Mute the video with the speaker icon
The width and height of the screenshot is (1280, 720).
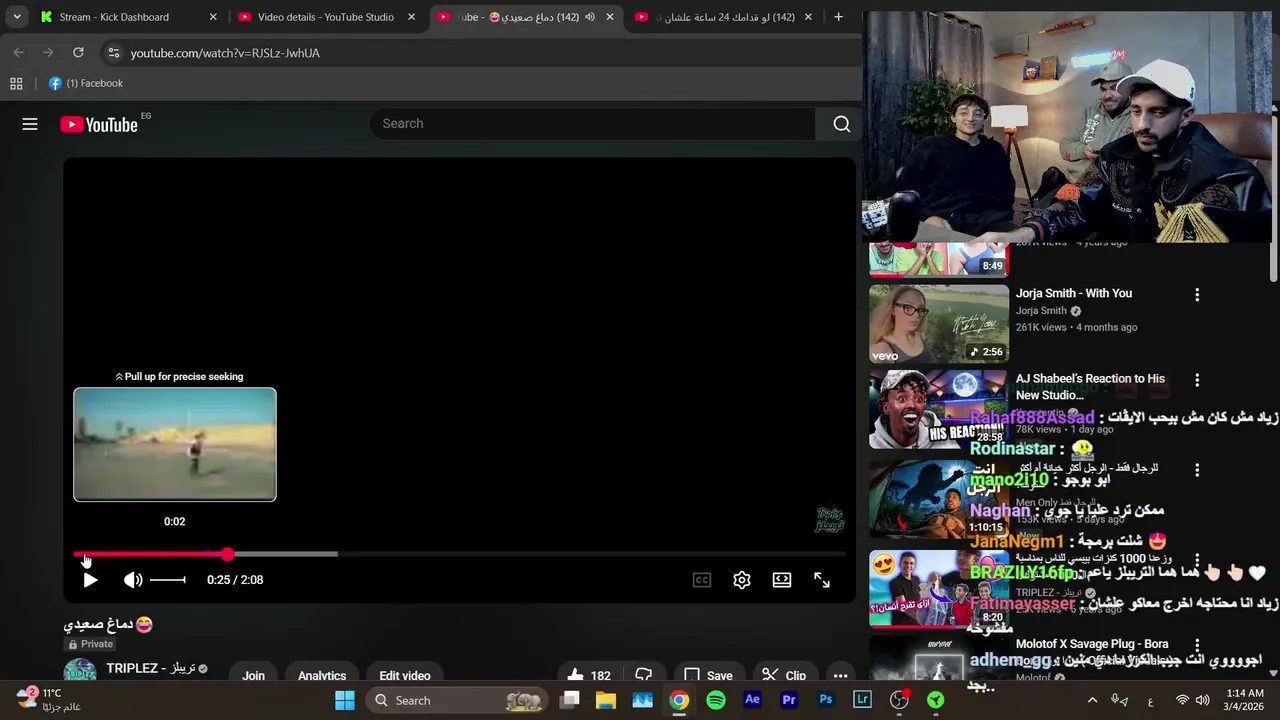133,580
